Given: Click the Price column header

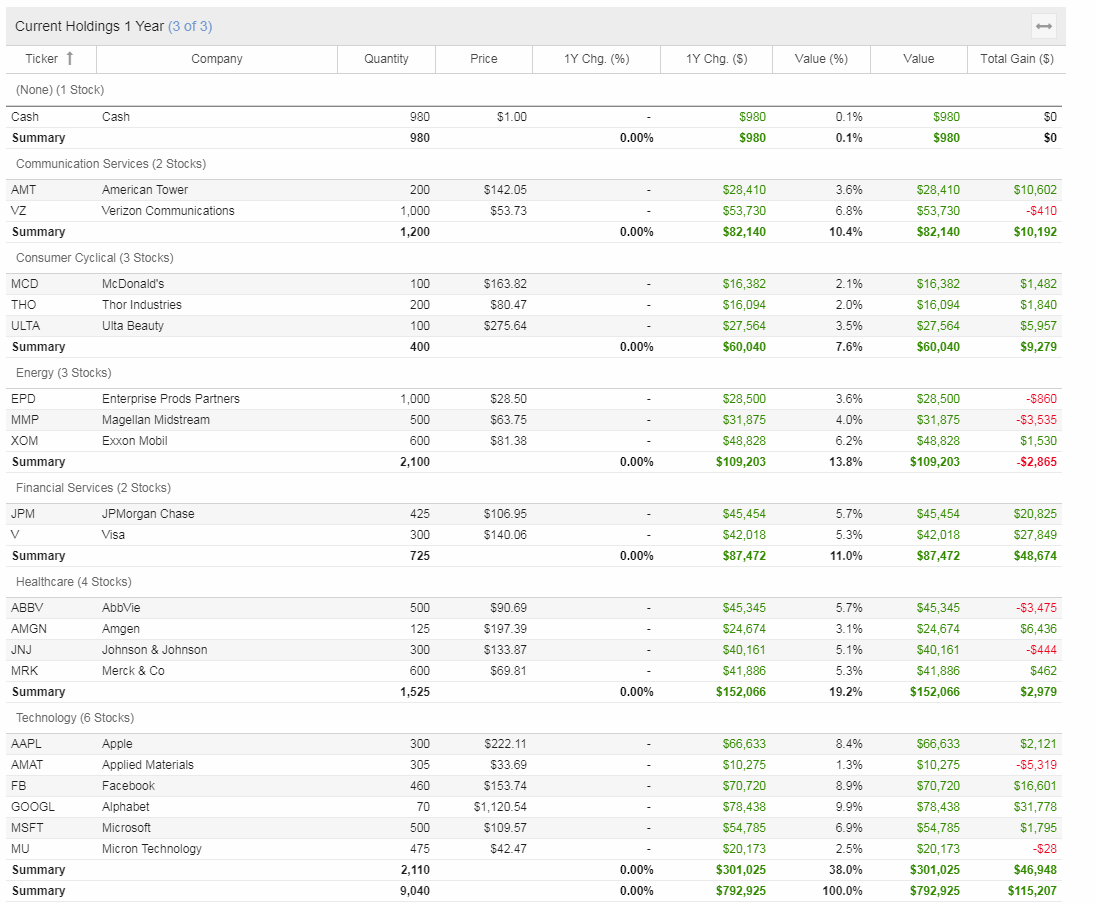Looking at the screenshot, I should pyautogui.click(x=484, y=59).
